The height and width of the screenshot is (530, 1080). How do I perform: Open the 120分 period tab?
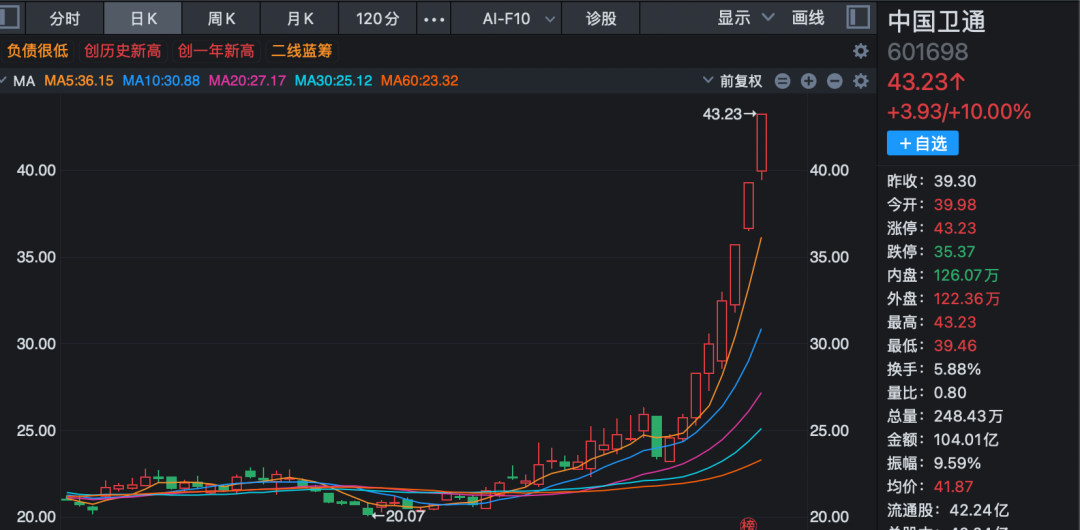click(x=378, y=19)
